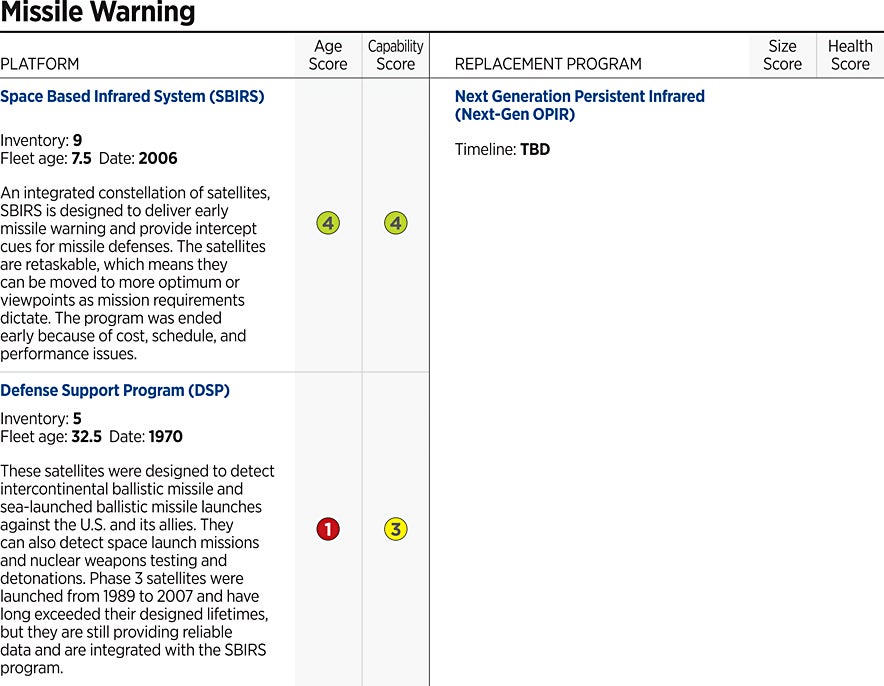
Task: Click the SBIRS Capability Score green circle
Action: coord(396,223)
